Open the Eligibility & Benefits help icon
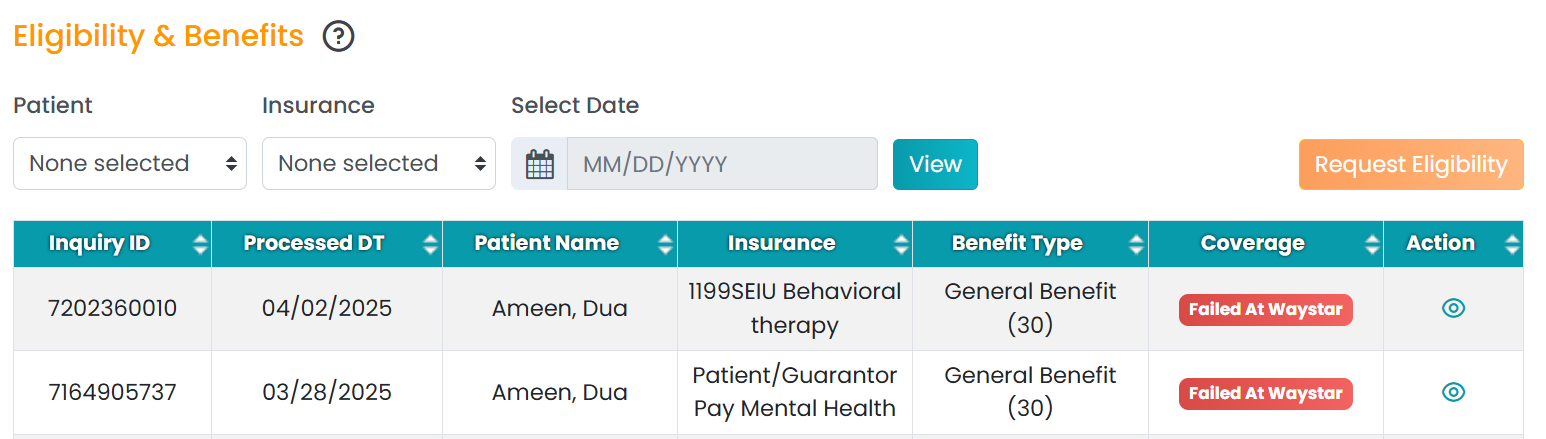 coord(339,37)
